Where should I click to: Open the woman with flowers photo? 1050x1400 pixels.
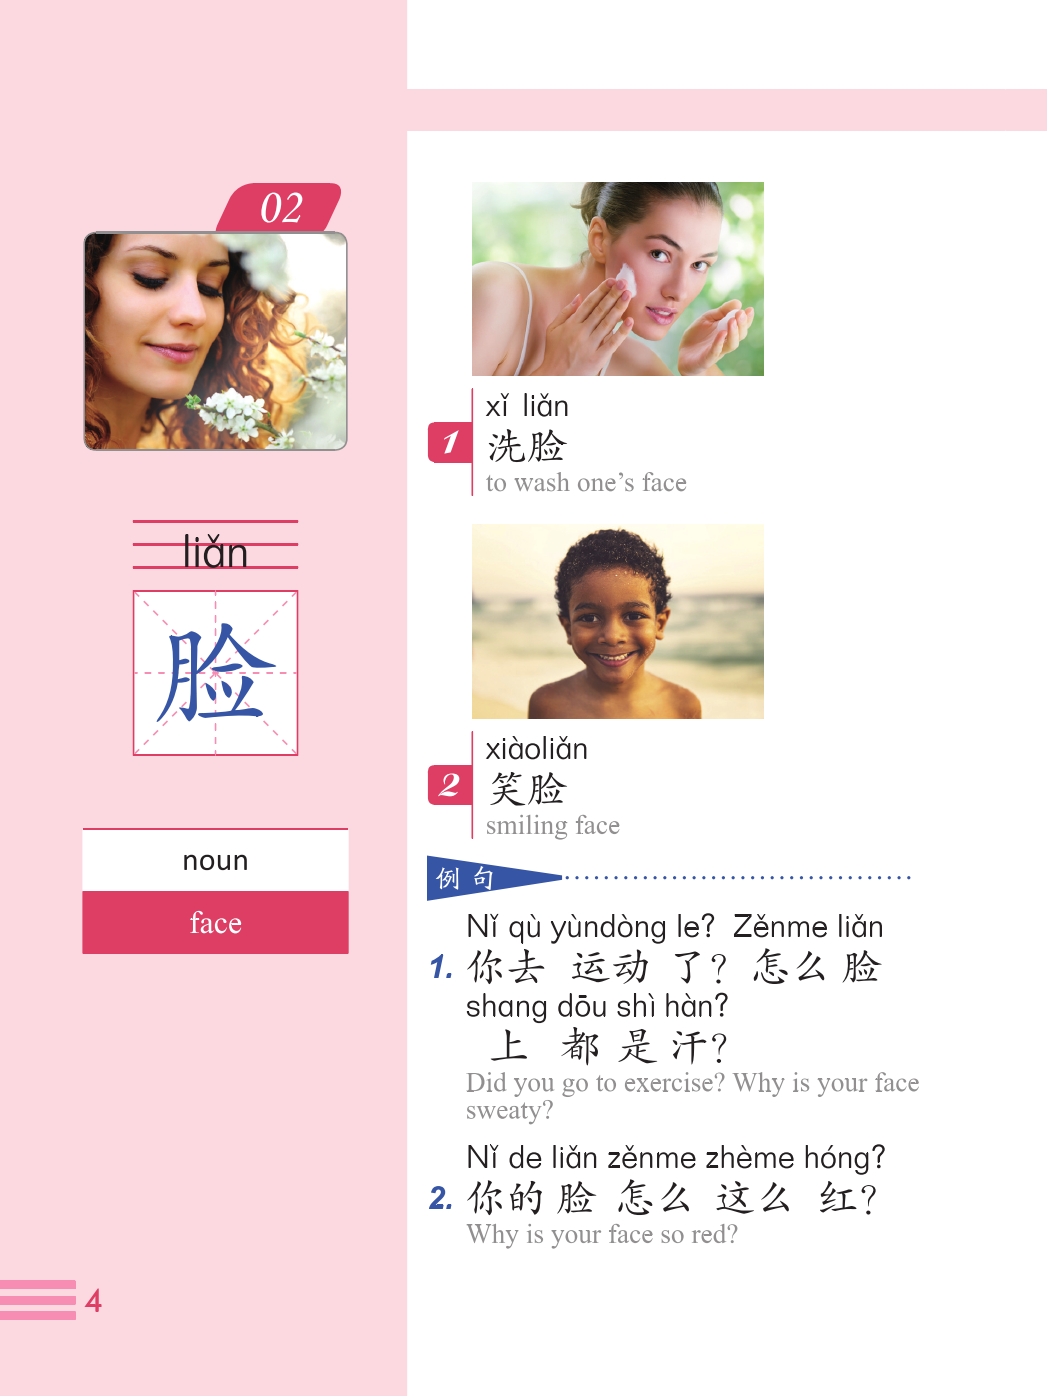pyautogui.click(x=215, y=341)
